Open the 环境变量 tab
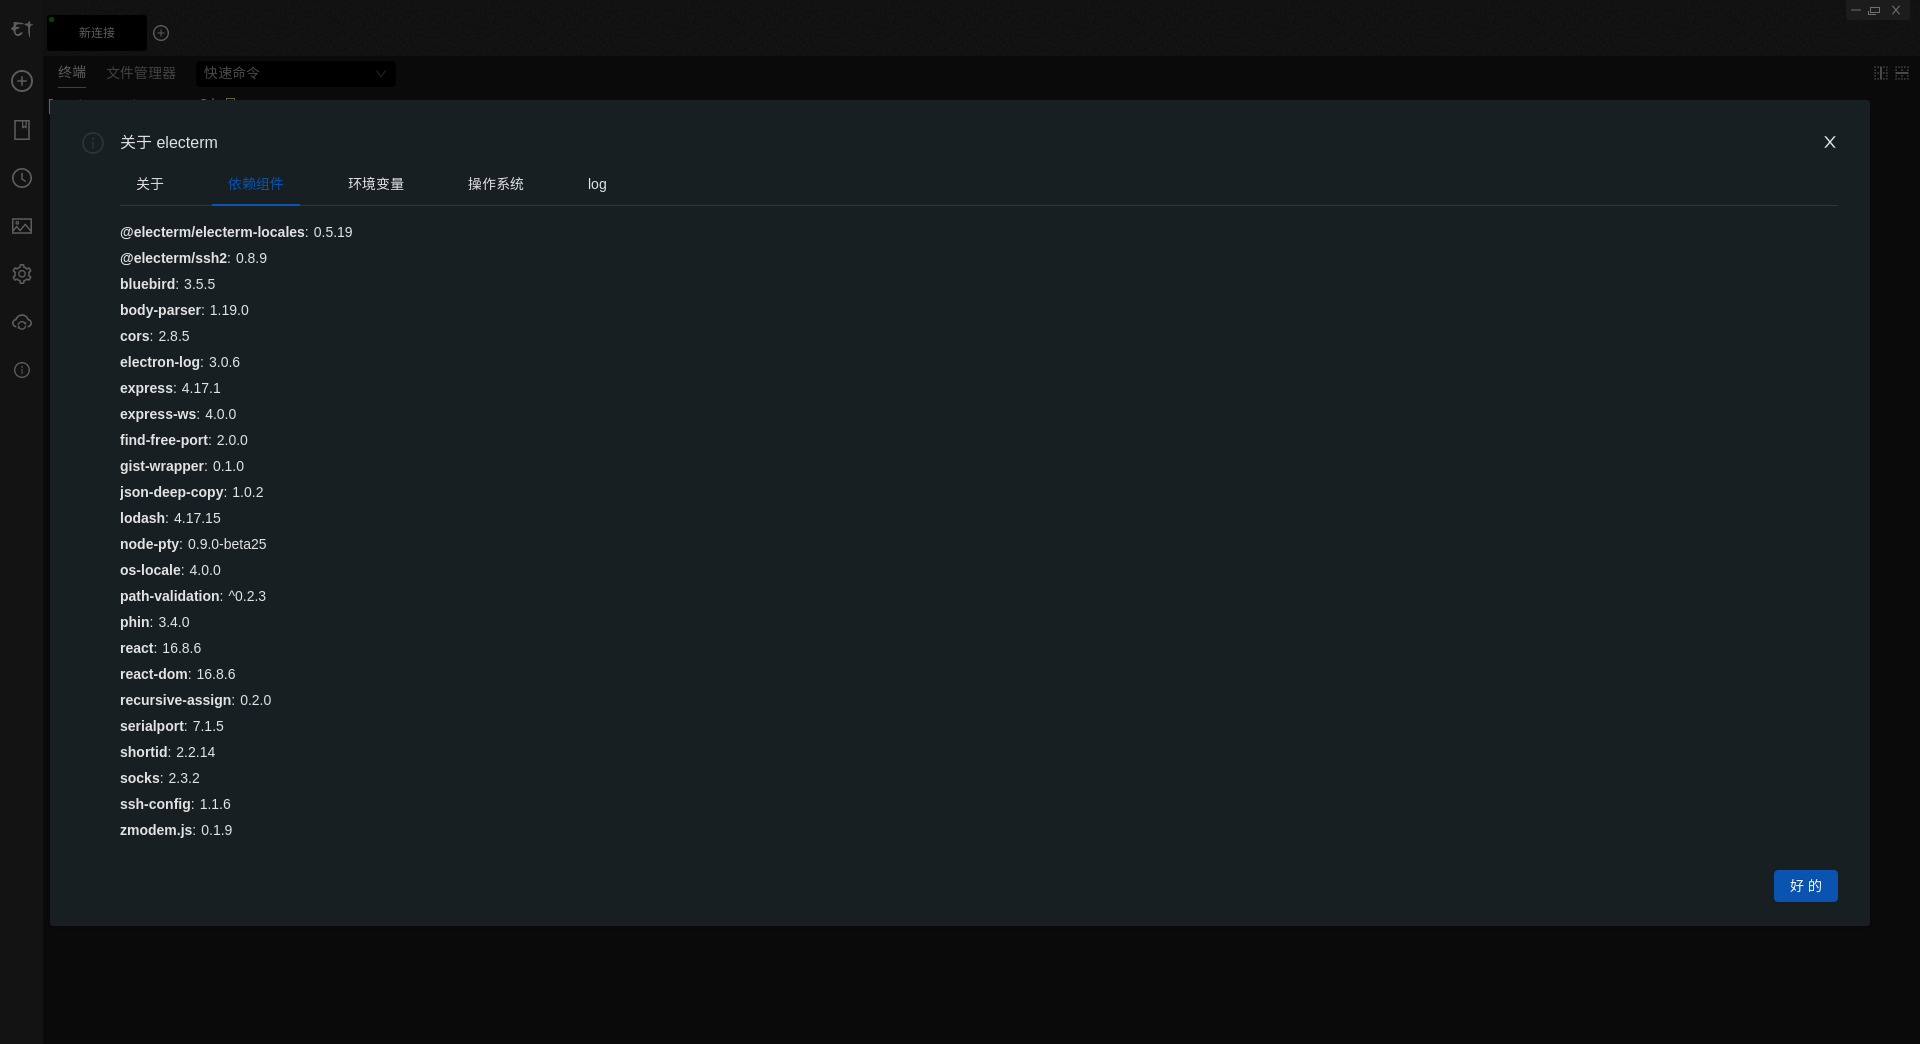Screen dimensions: 1920x1044 click(376, 184)
